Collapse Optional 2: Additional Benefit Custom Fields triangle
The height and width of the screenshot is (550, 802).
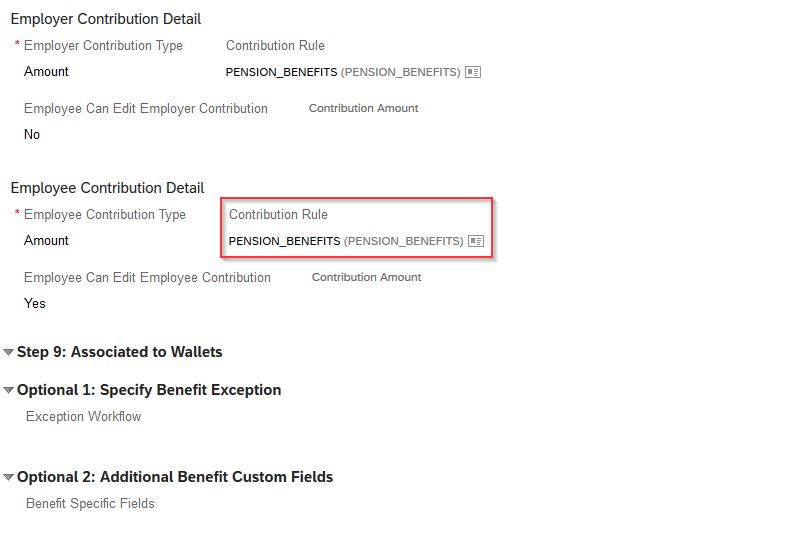coord(8,477)
